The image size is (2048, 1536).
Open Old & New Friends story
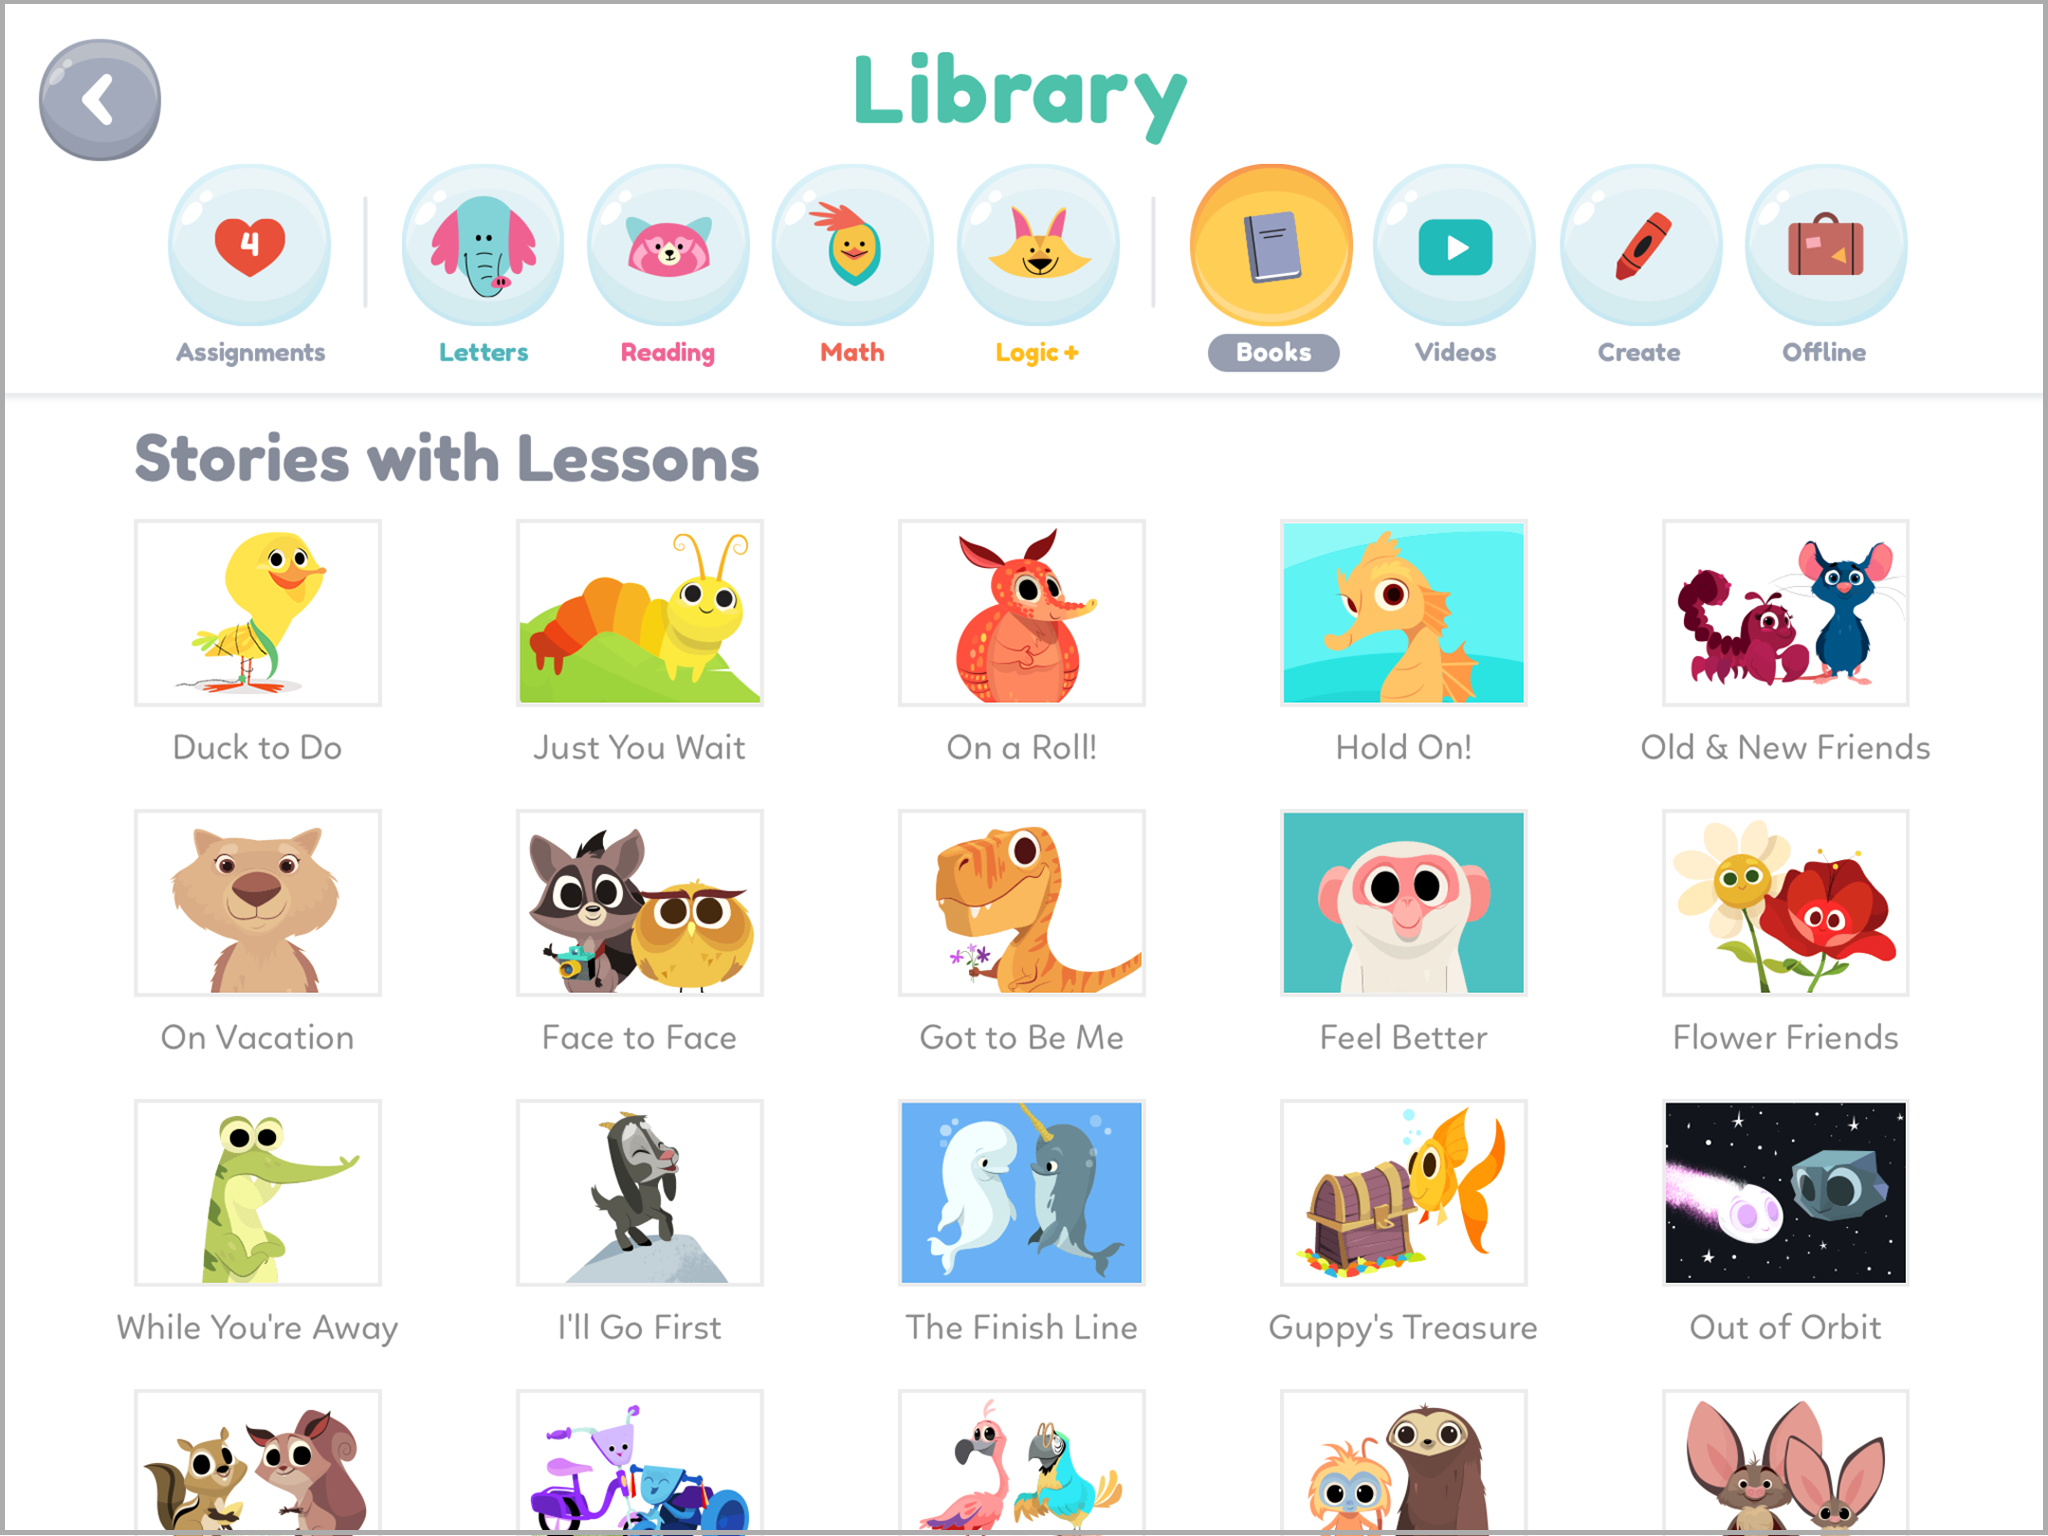pos(1786,612)
